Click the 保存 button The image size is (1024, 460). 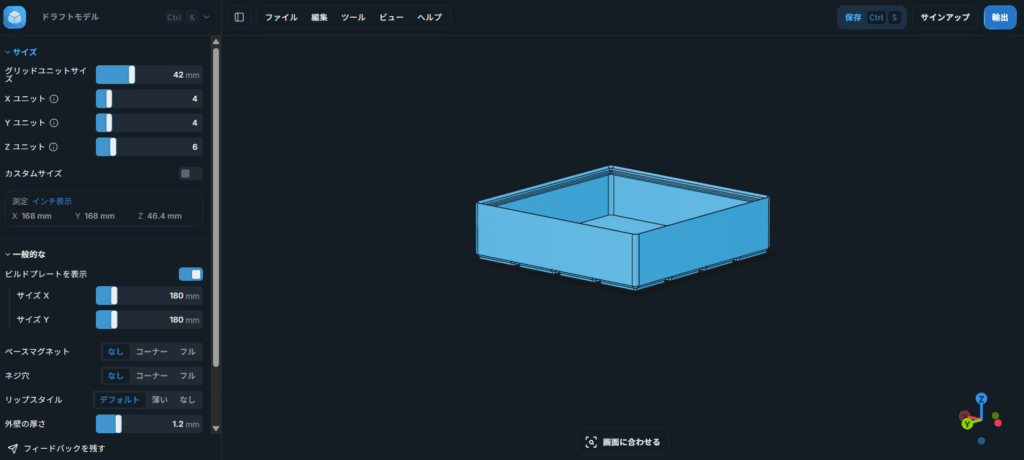point(872,18)
